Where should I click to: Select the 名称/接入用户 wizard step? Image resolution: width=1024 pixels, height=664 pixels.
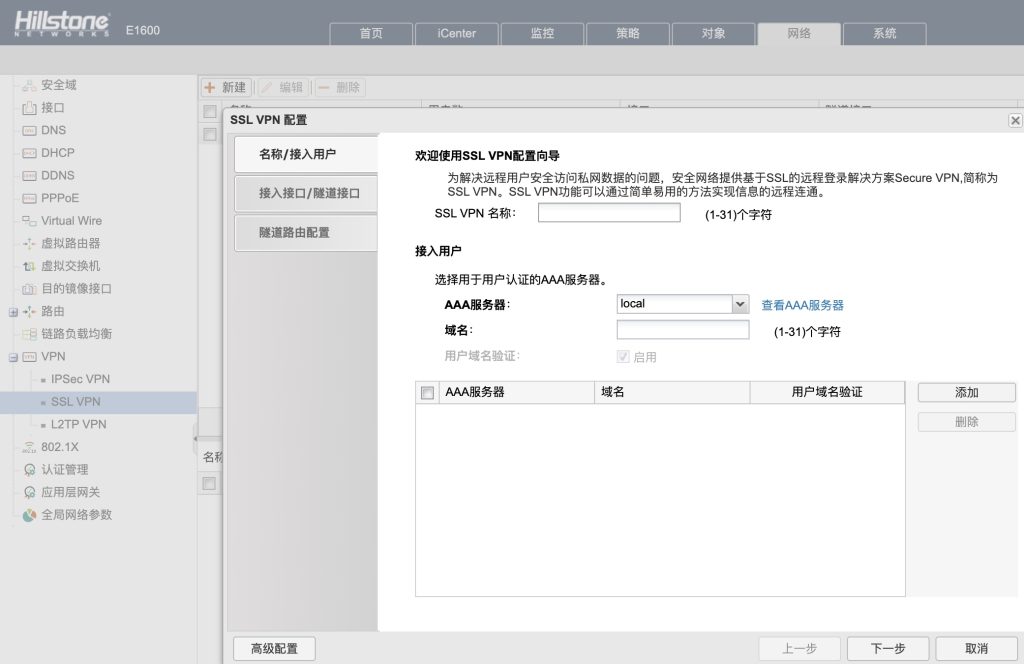click(x=306, y=154)
